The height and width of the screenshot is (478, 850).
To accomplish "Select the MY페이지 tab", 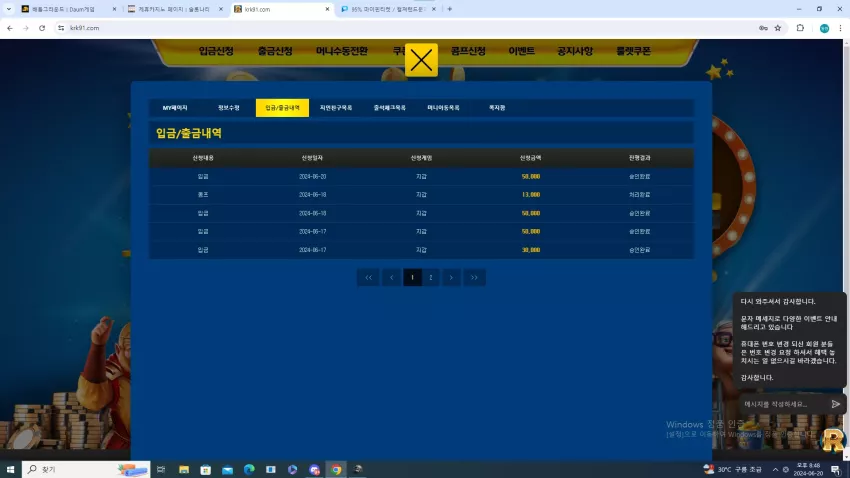I will [175, 108].
